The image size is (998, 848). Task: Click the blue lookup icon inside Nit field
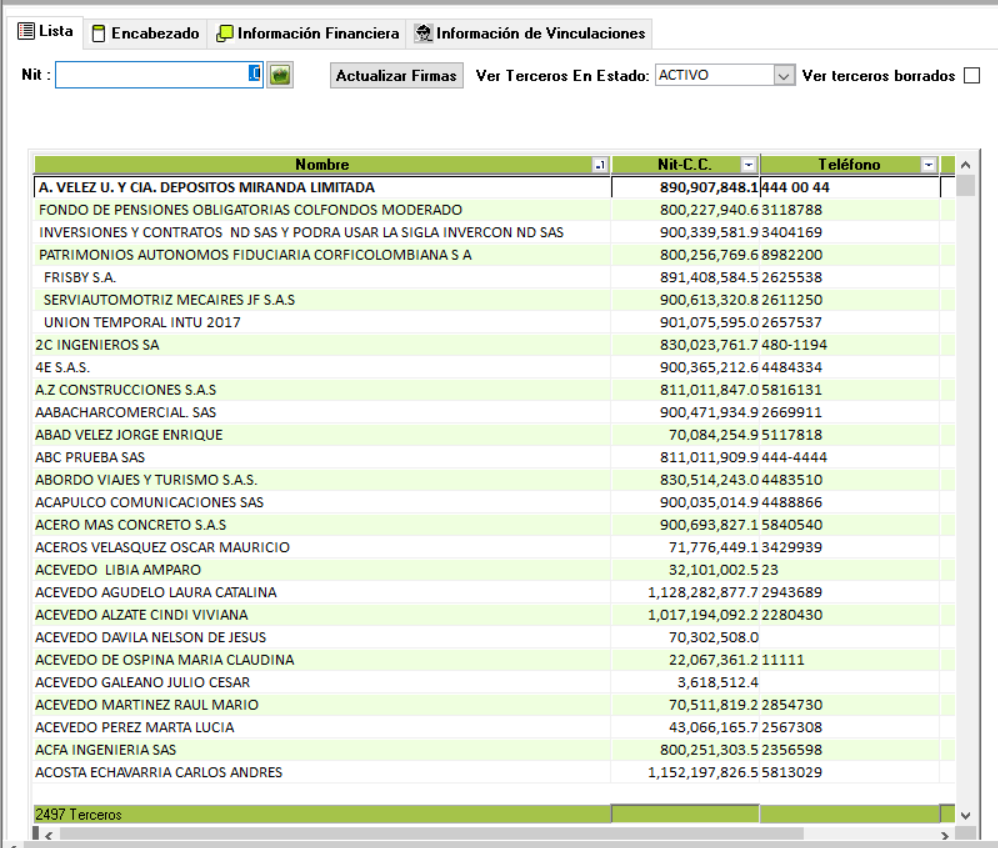point(255,75)
